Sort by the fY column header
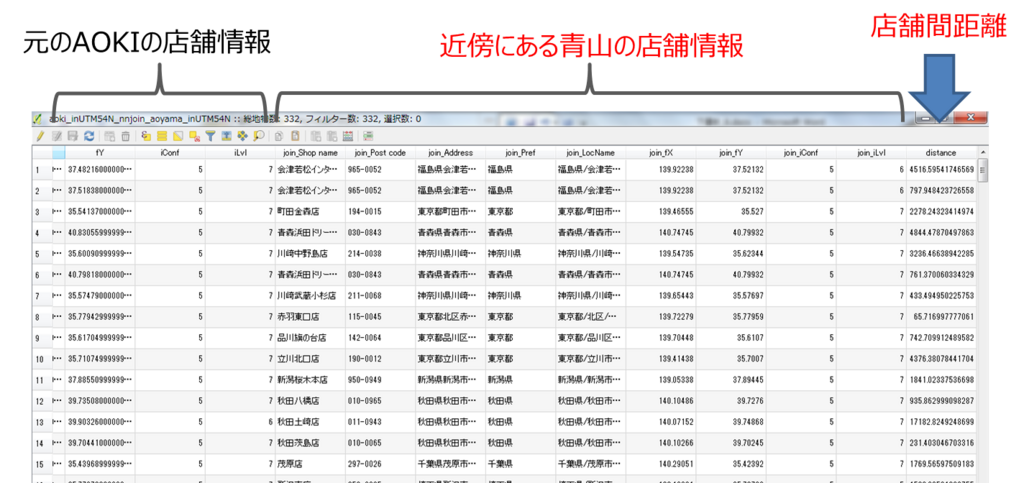1024x483 pixels. [100, 153]
